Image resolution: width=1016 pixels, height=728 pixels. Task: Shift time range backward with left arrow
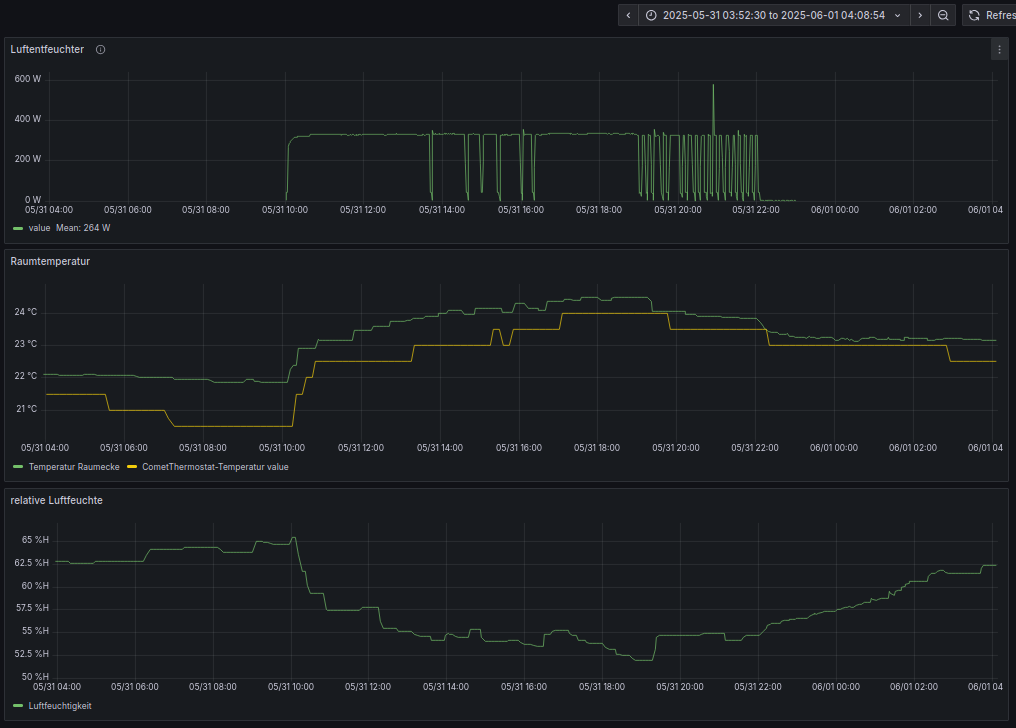(x=628, y=15)
